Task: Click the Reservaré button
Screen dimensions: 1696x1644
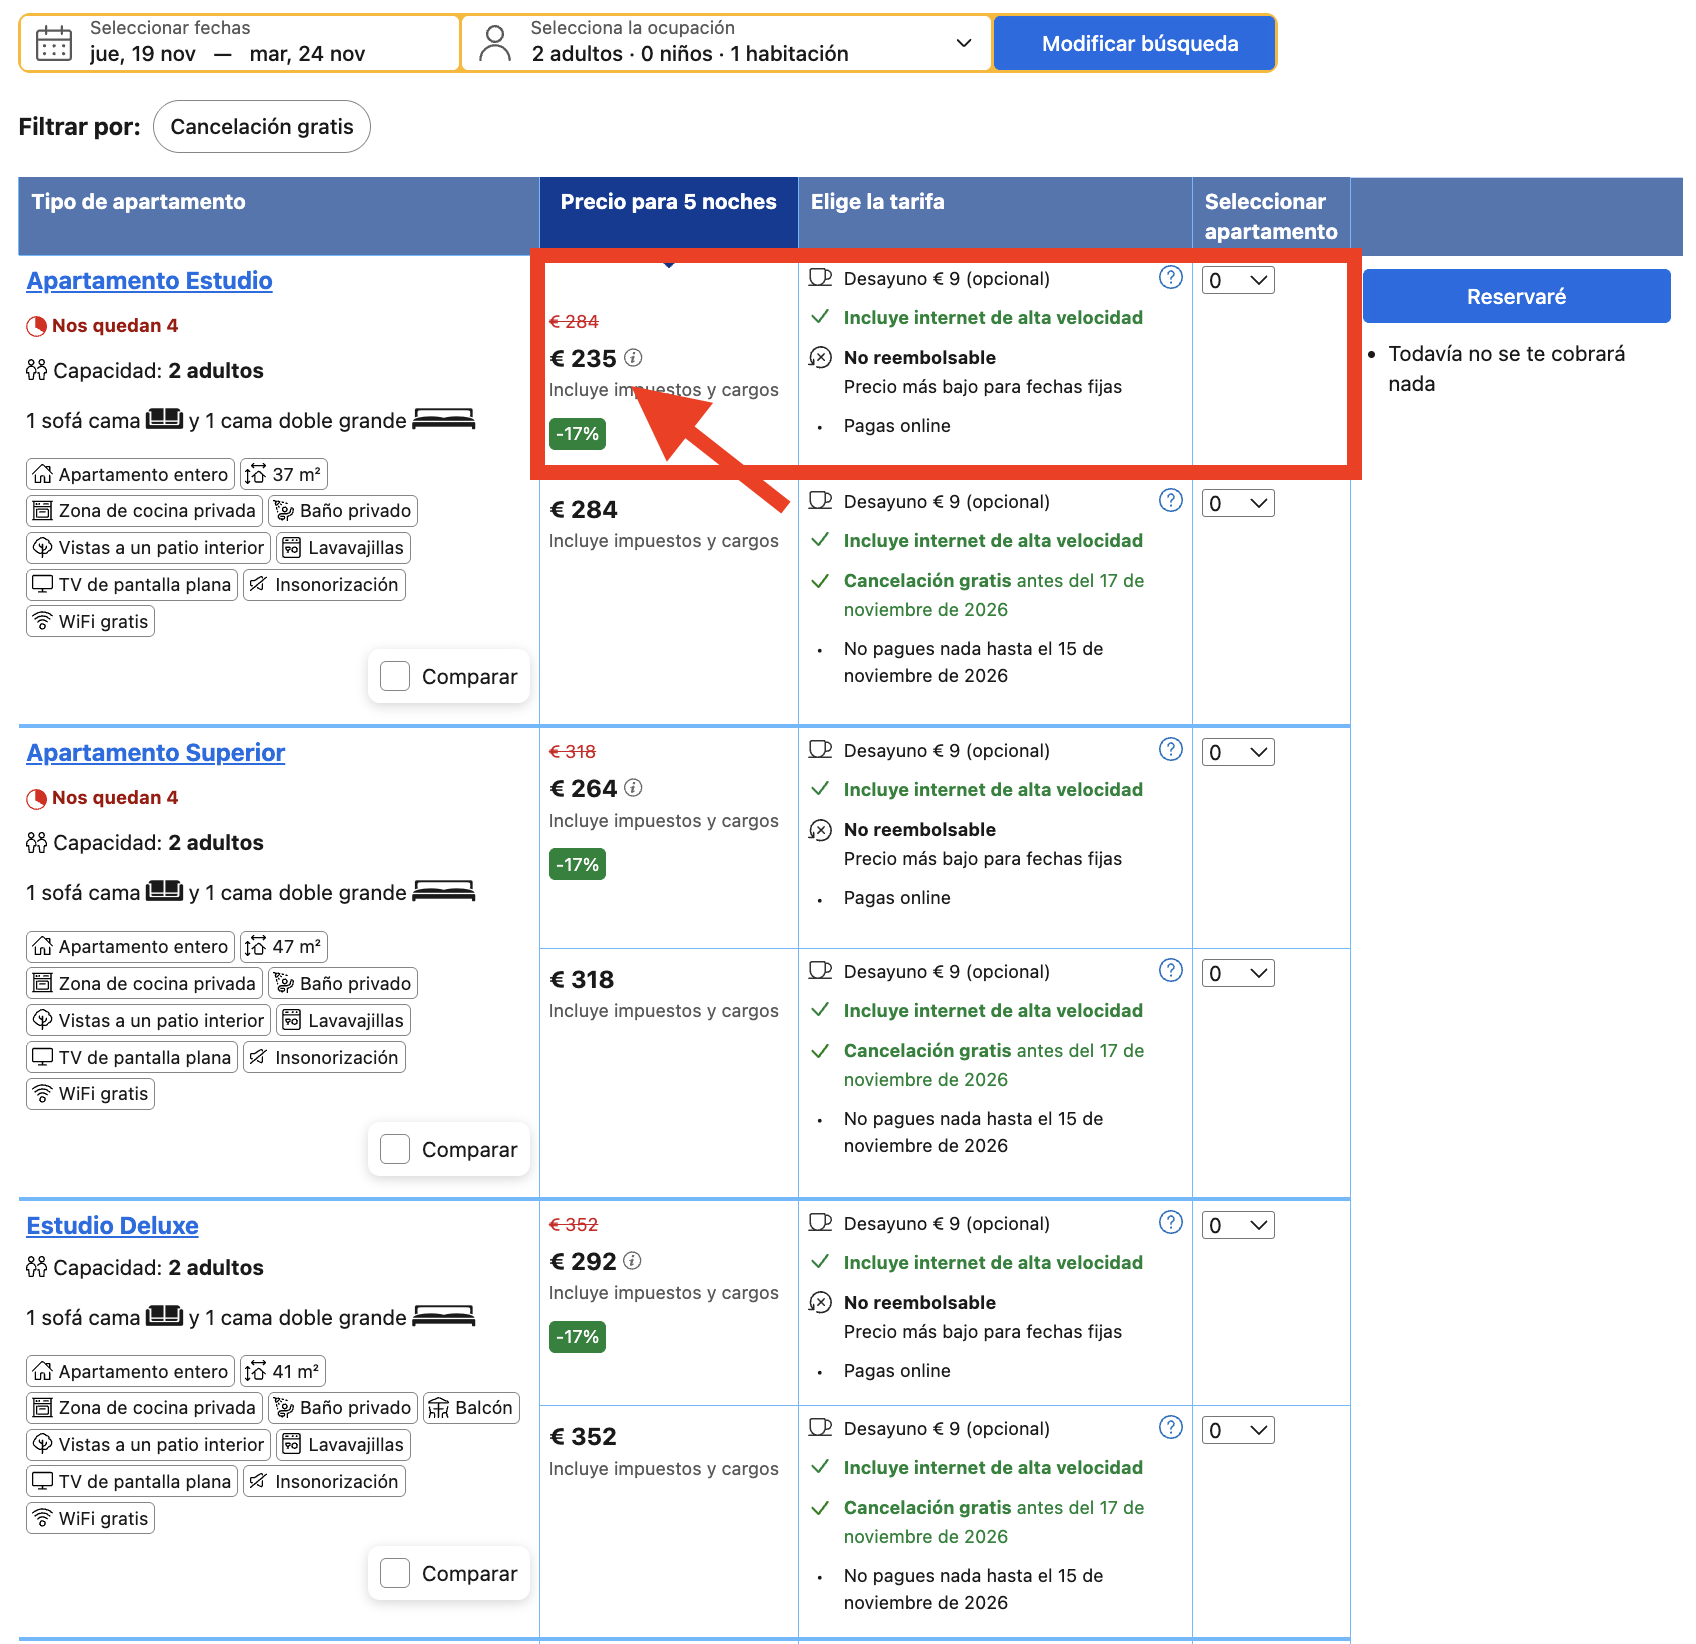Action: pos(1516,296)
